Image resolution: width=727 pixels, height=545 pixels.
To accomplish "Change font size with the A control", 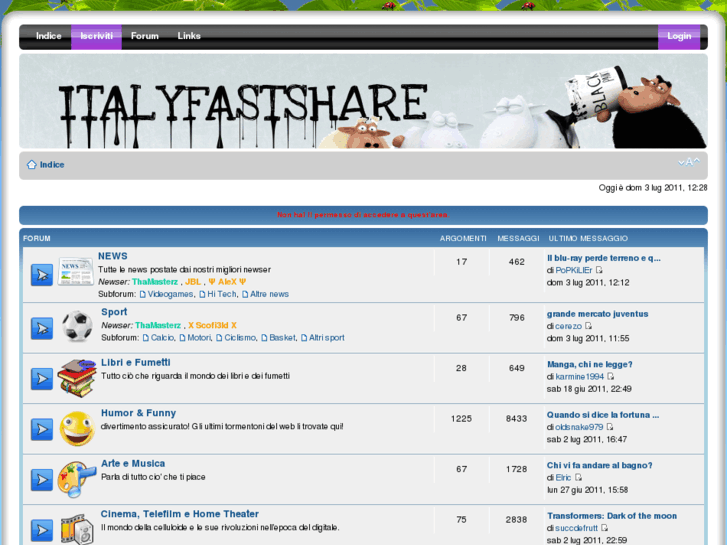I will 689,162.
